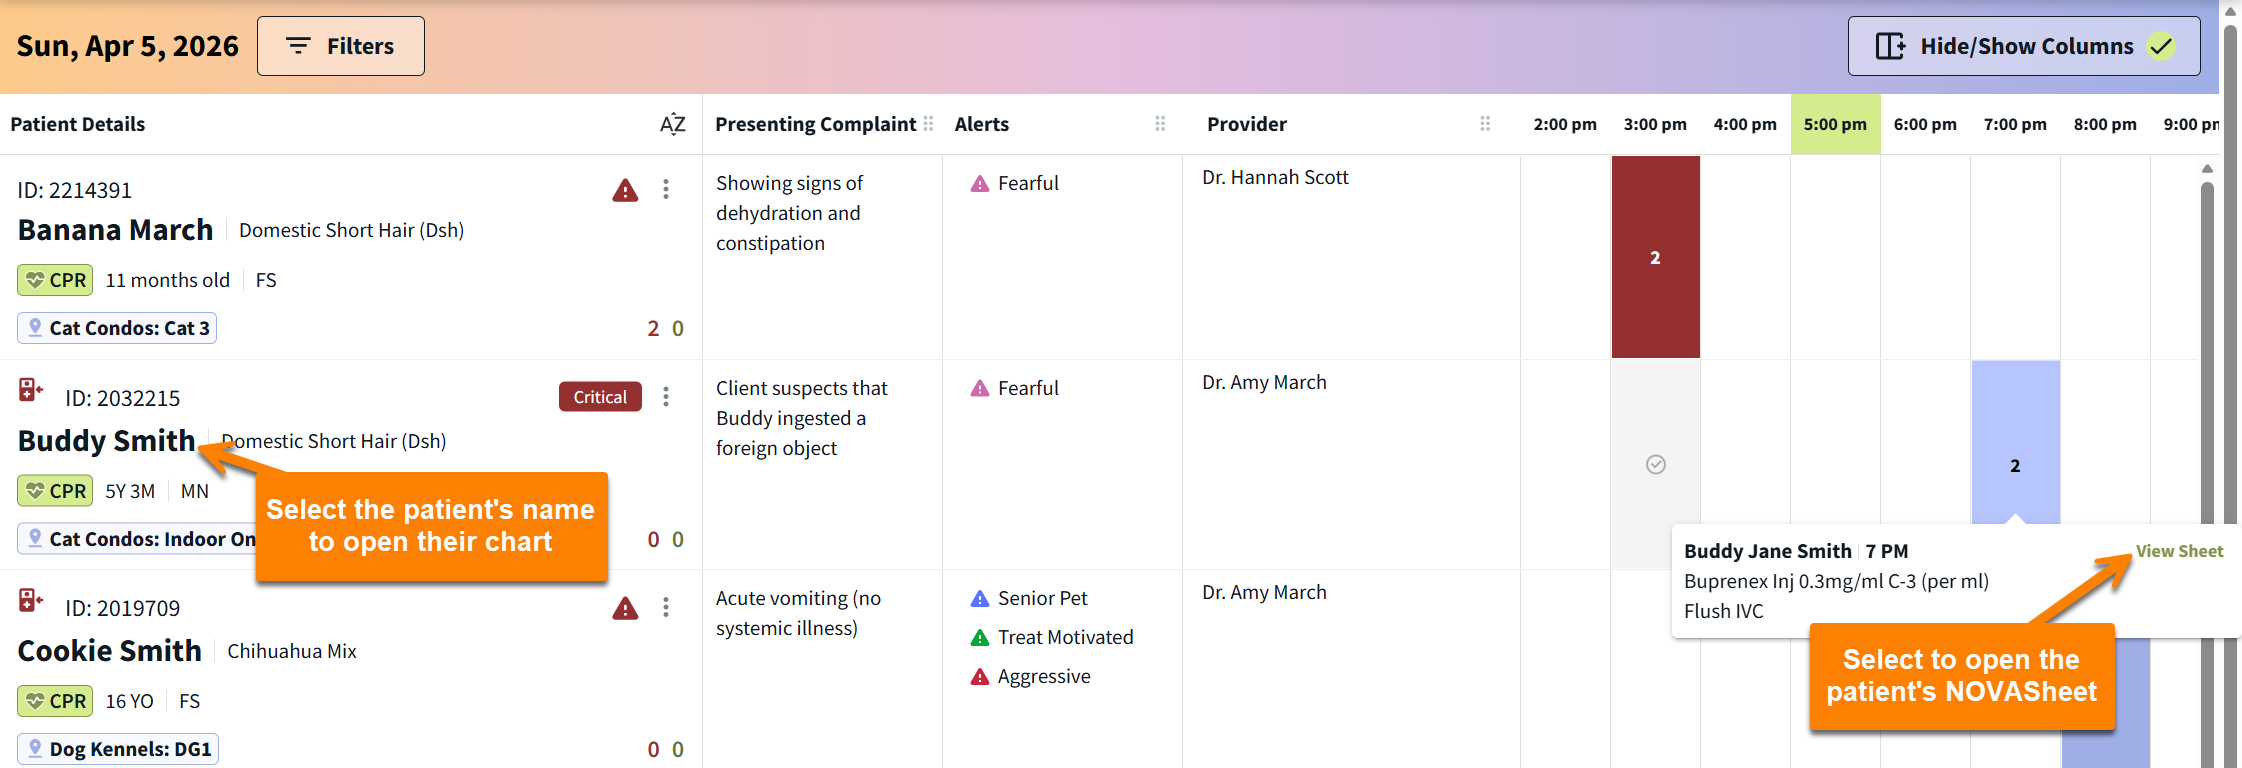Screen dimensions: 2242x768
Task: Toggle the CPR badge for Banana March
Action: [x=55, y=280]
